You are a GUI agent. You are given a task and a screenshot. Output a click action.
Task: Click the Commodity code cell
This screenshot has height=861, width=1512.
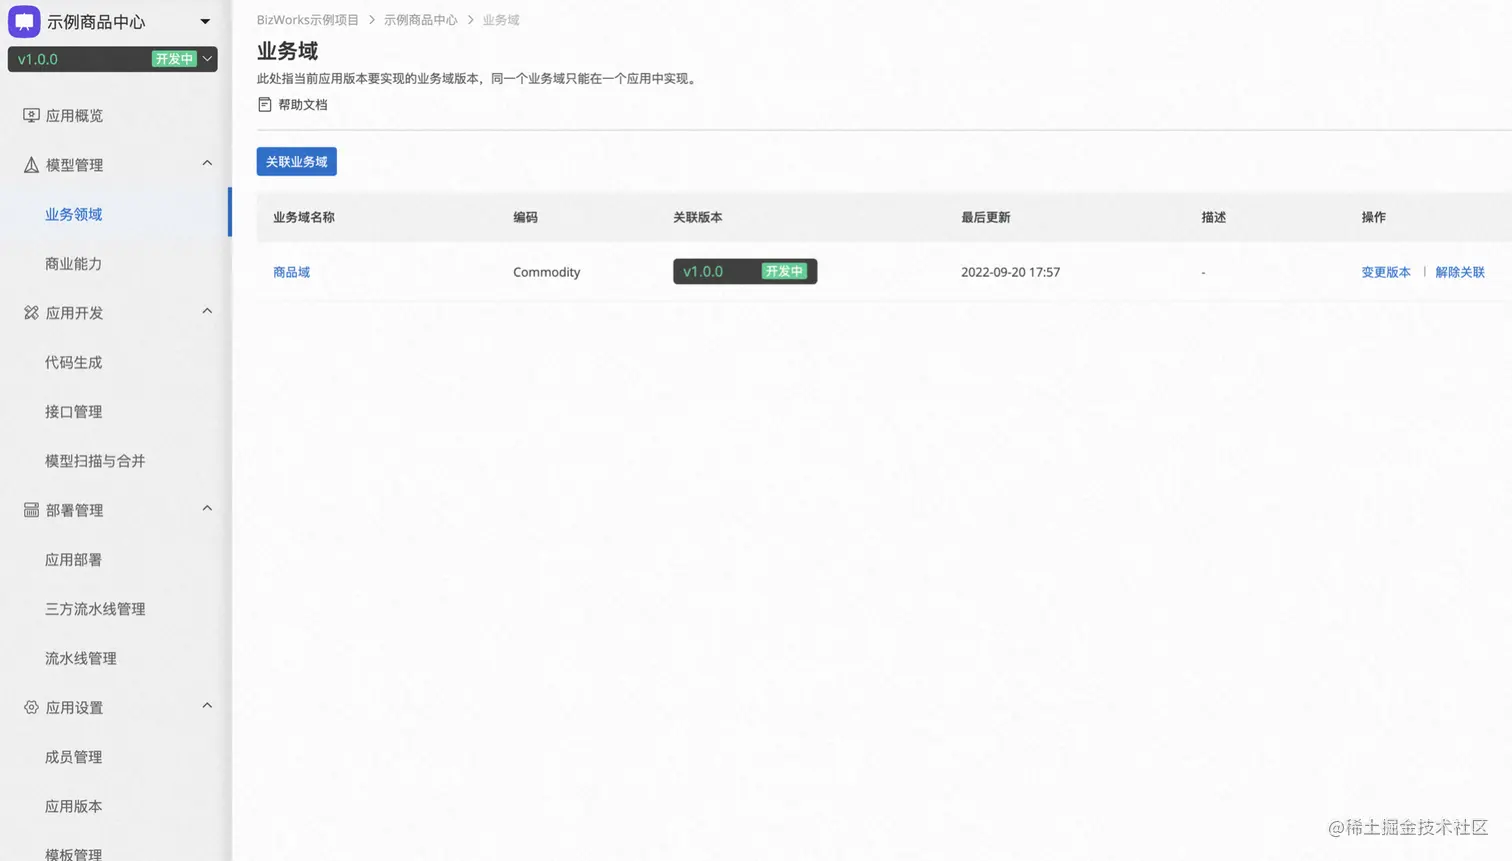546,272
